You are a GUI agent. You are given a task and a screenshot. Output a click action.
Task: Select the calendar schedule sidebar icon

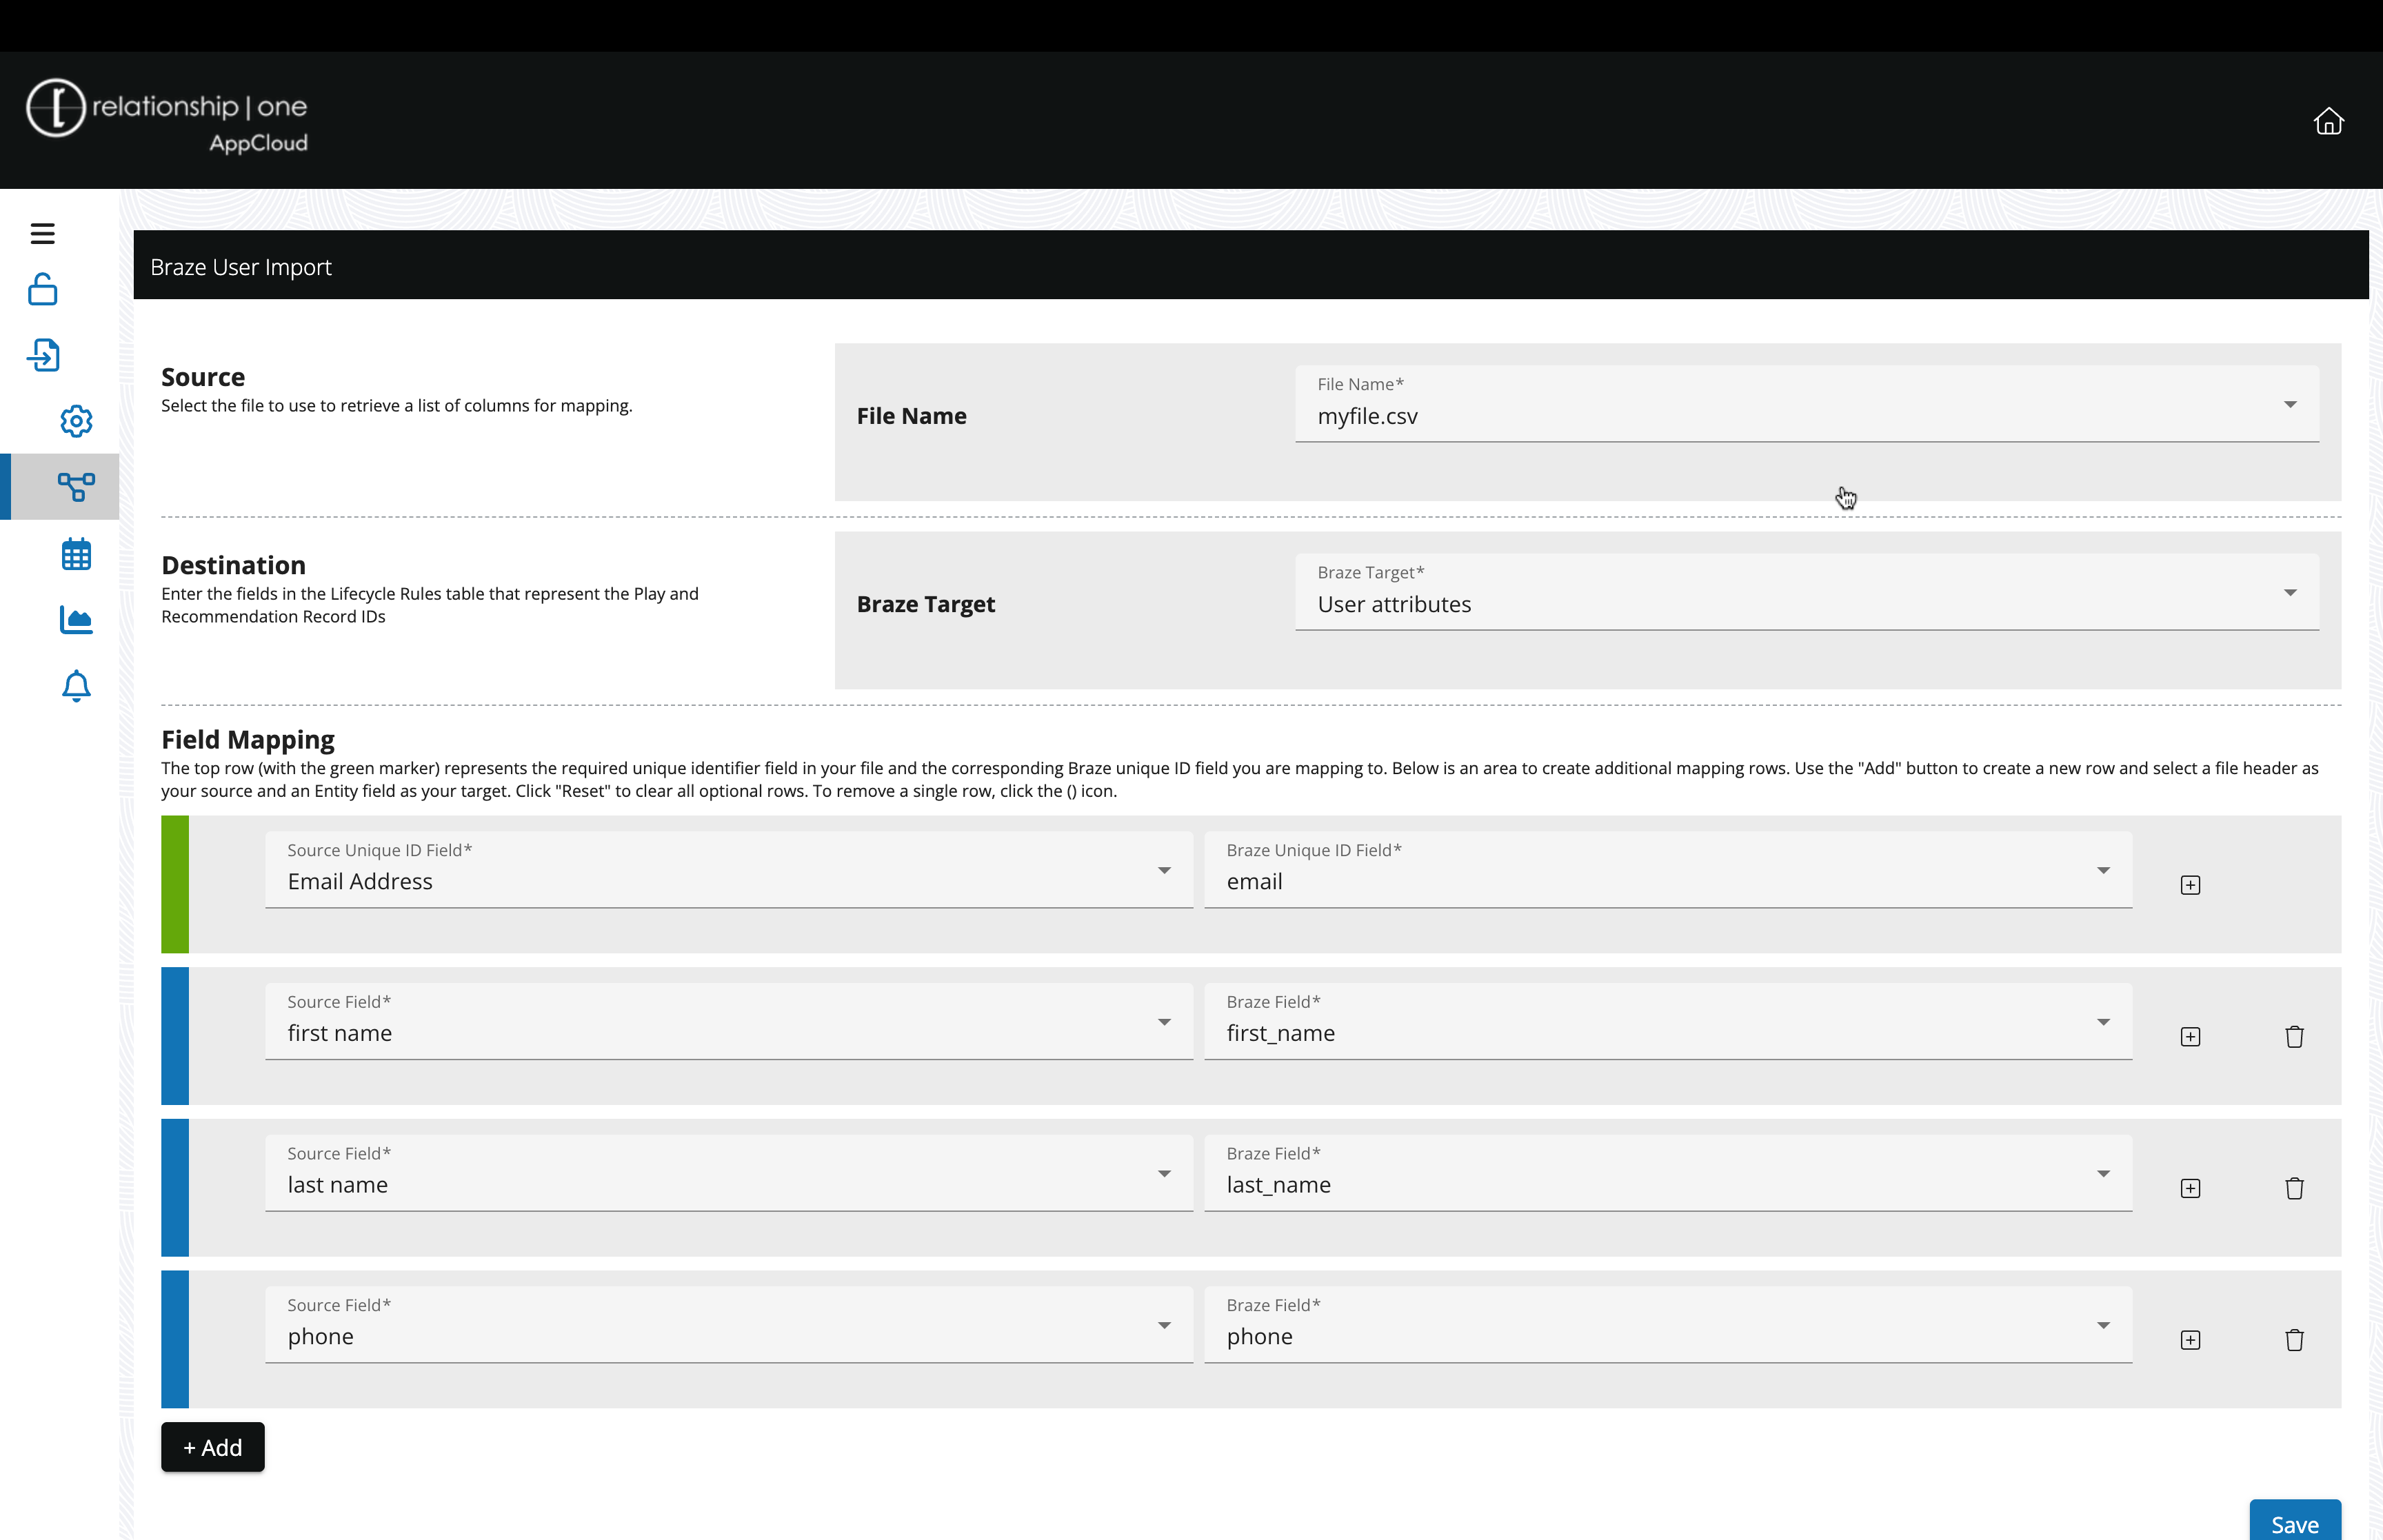tap(76, 554)
